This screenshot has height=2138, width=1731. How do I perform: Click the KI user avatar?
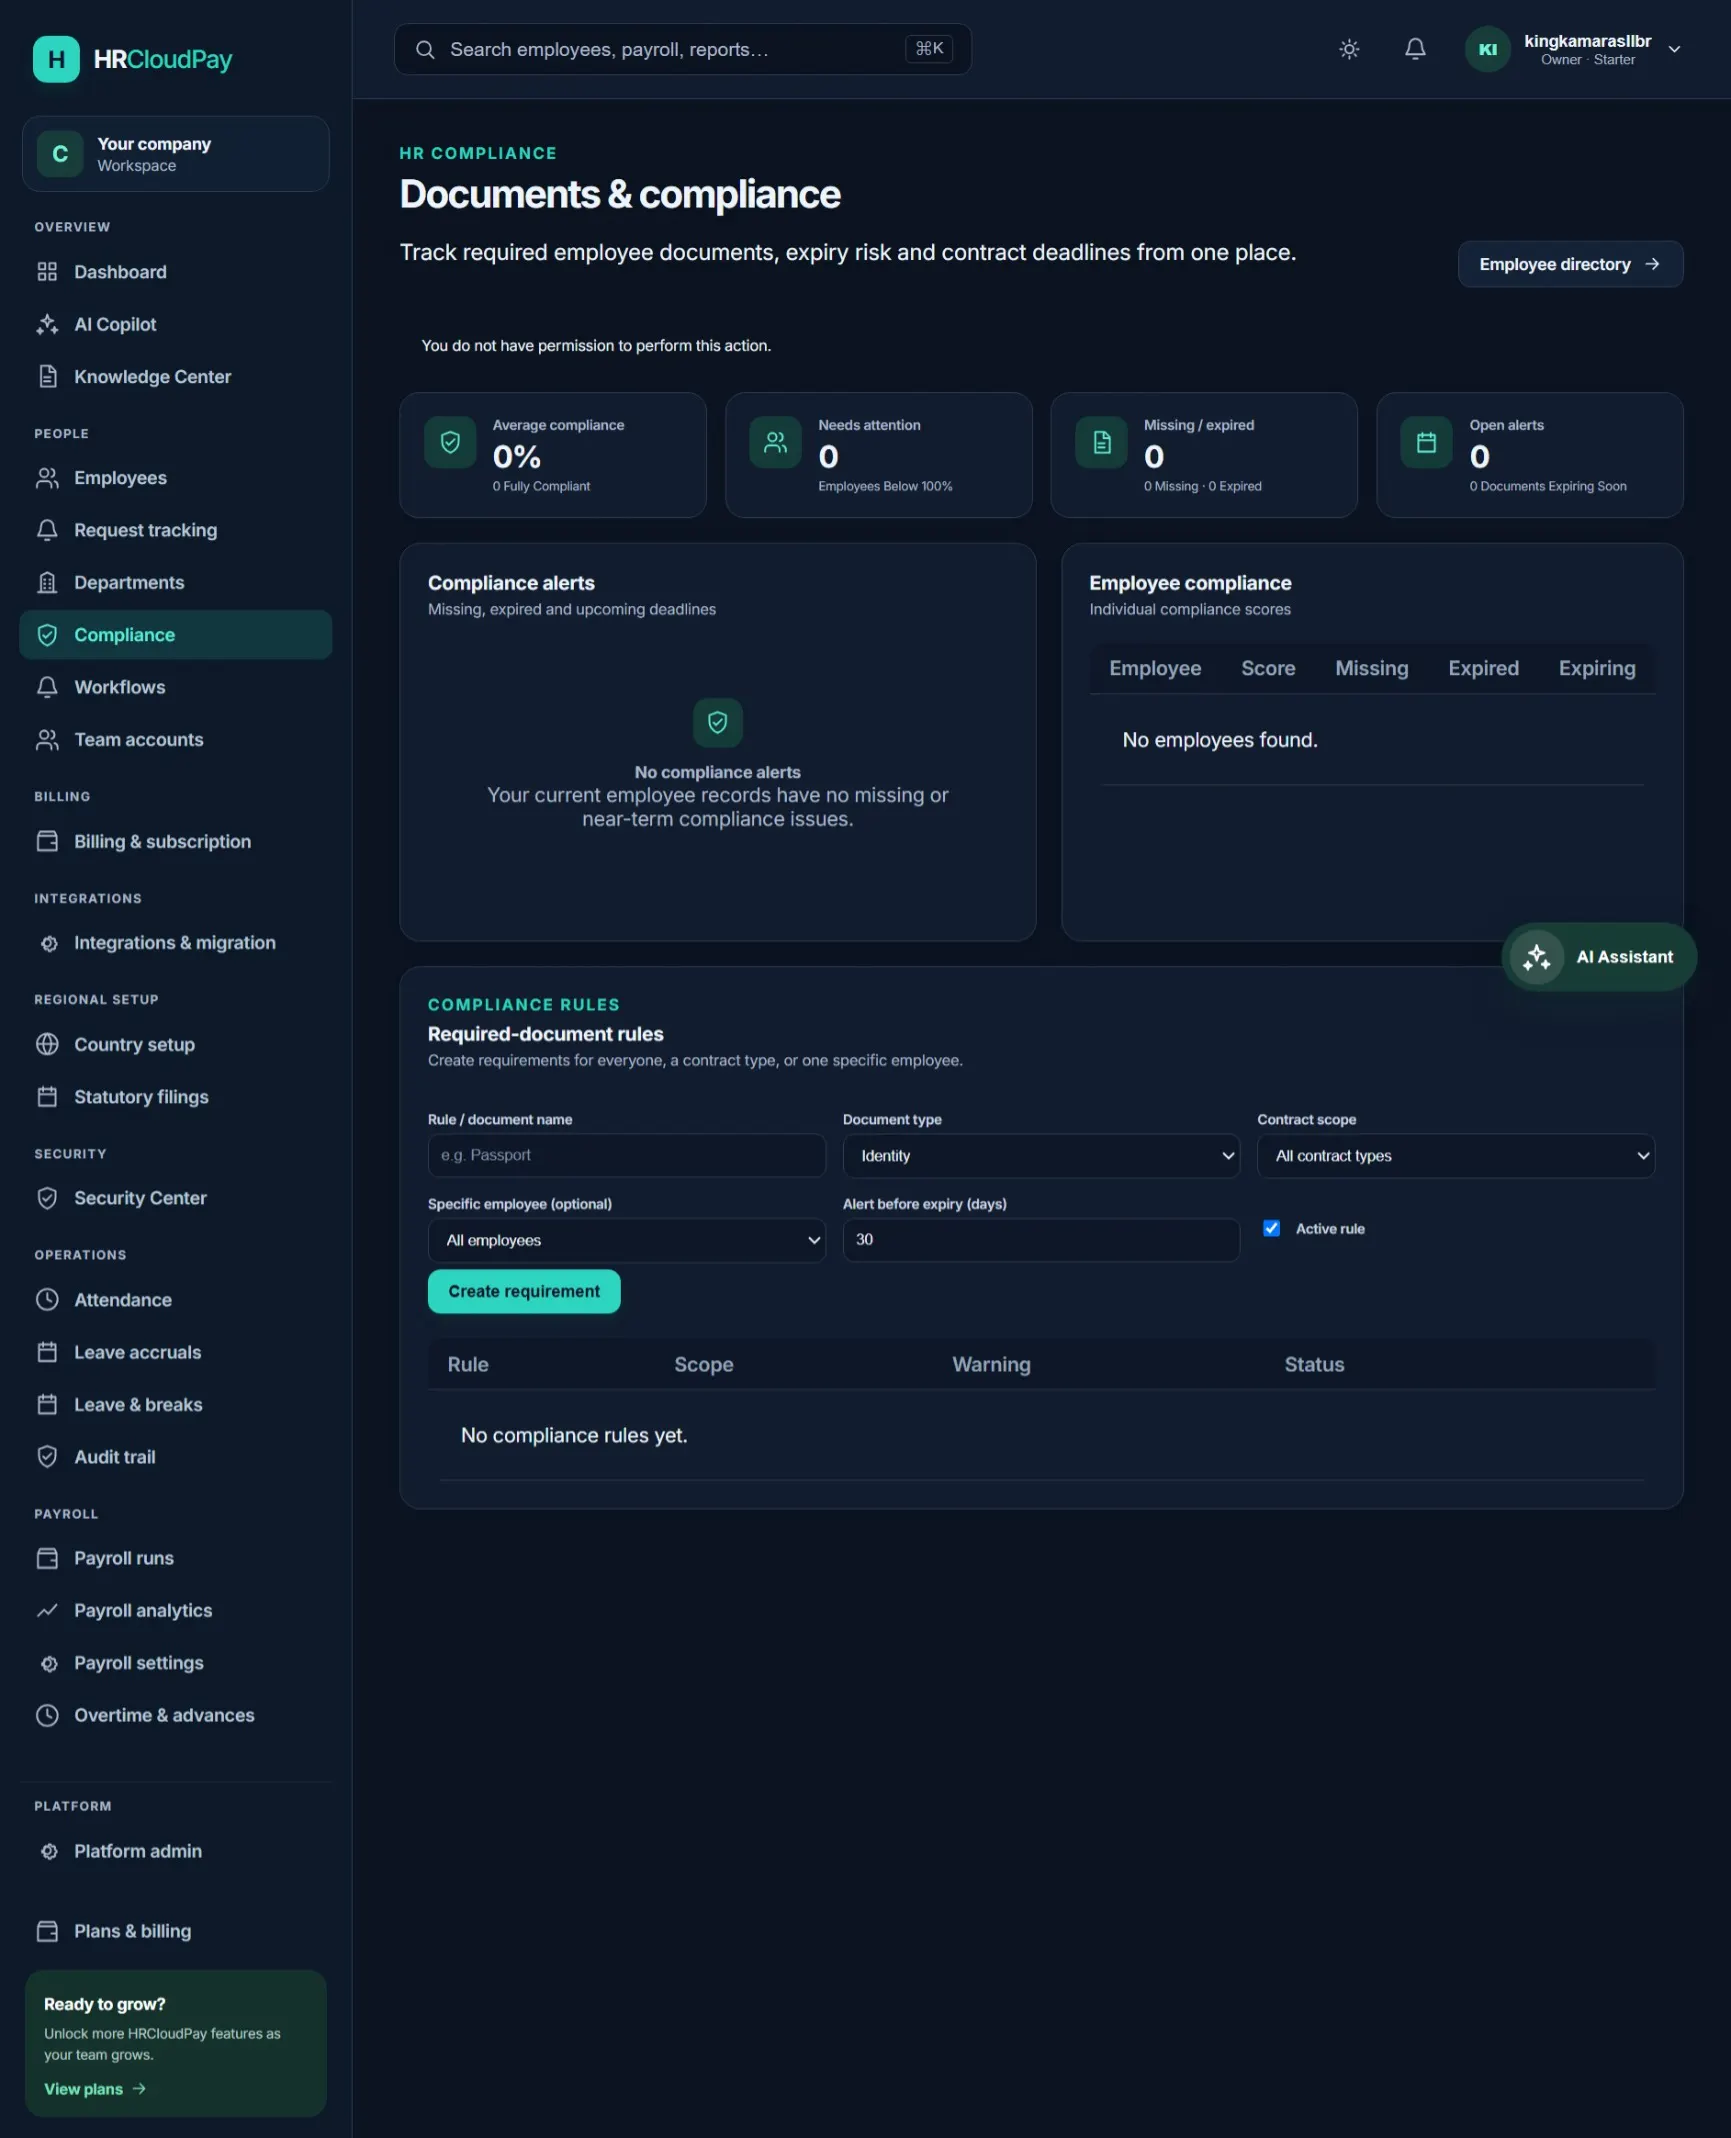1487,49
